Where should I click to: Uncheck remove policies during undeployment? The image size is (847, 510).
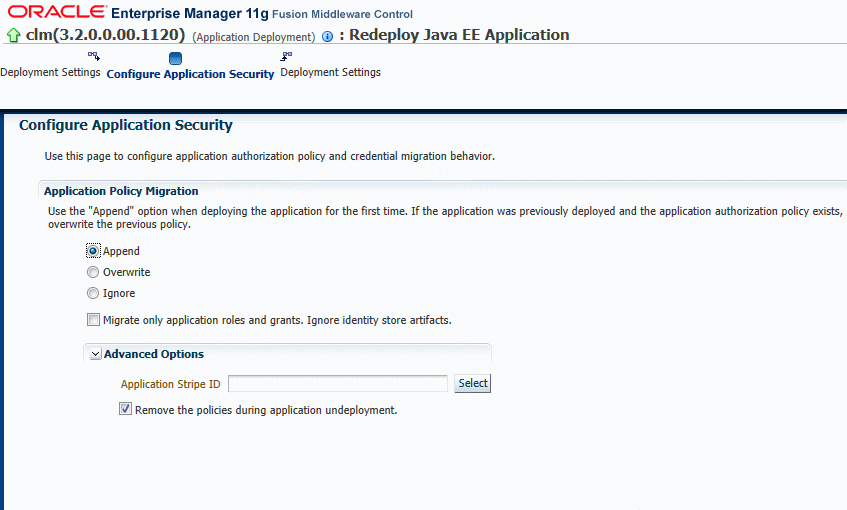click(125, 409)
